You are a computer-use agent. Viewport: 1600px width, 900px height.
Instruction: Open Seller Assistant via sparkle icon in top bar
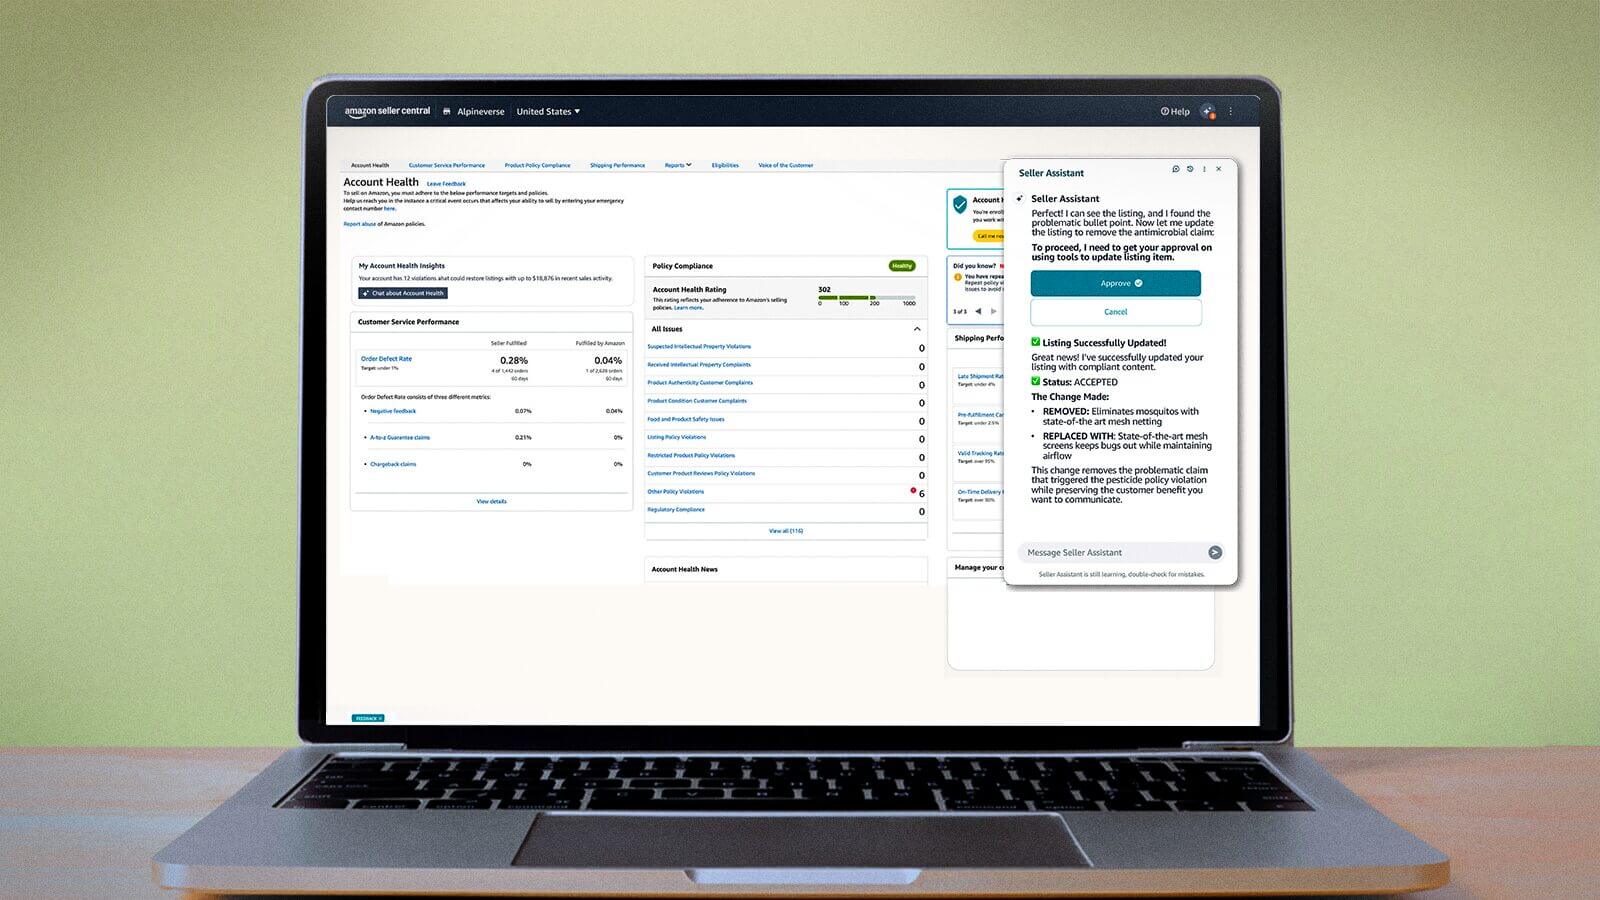(x=1207, y=111)
